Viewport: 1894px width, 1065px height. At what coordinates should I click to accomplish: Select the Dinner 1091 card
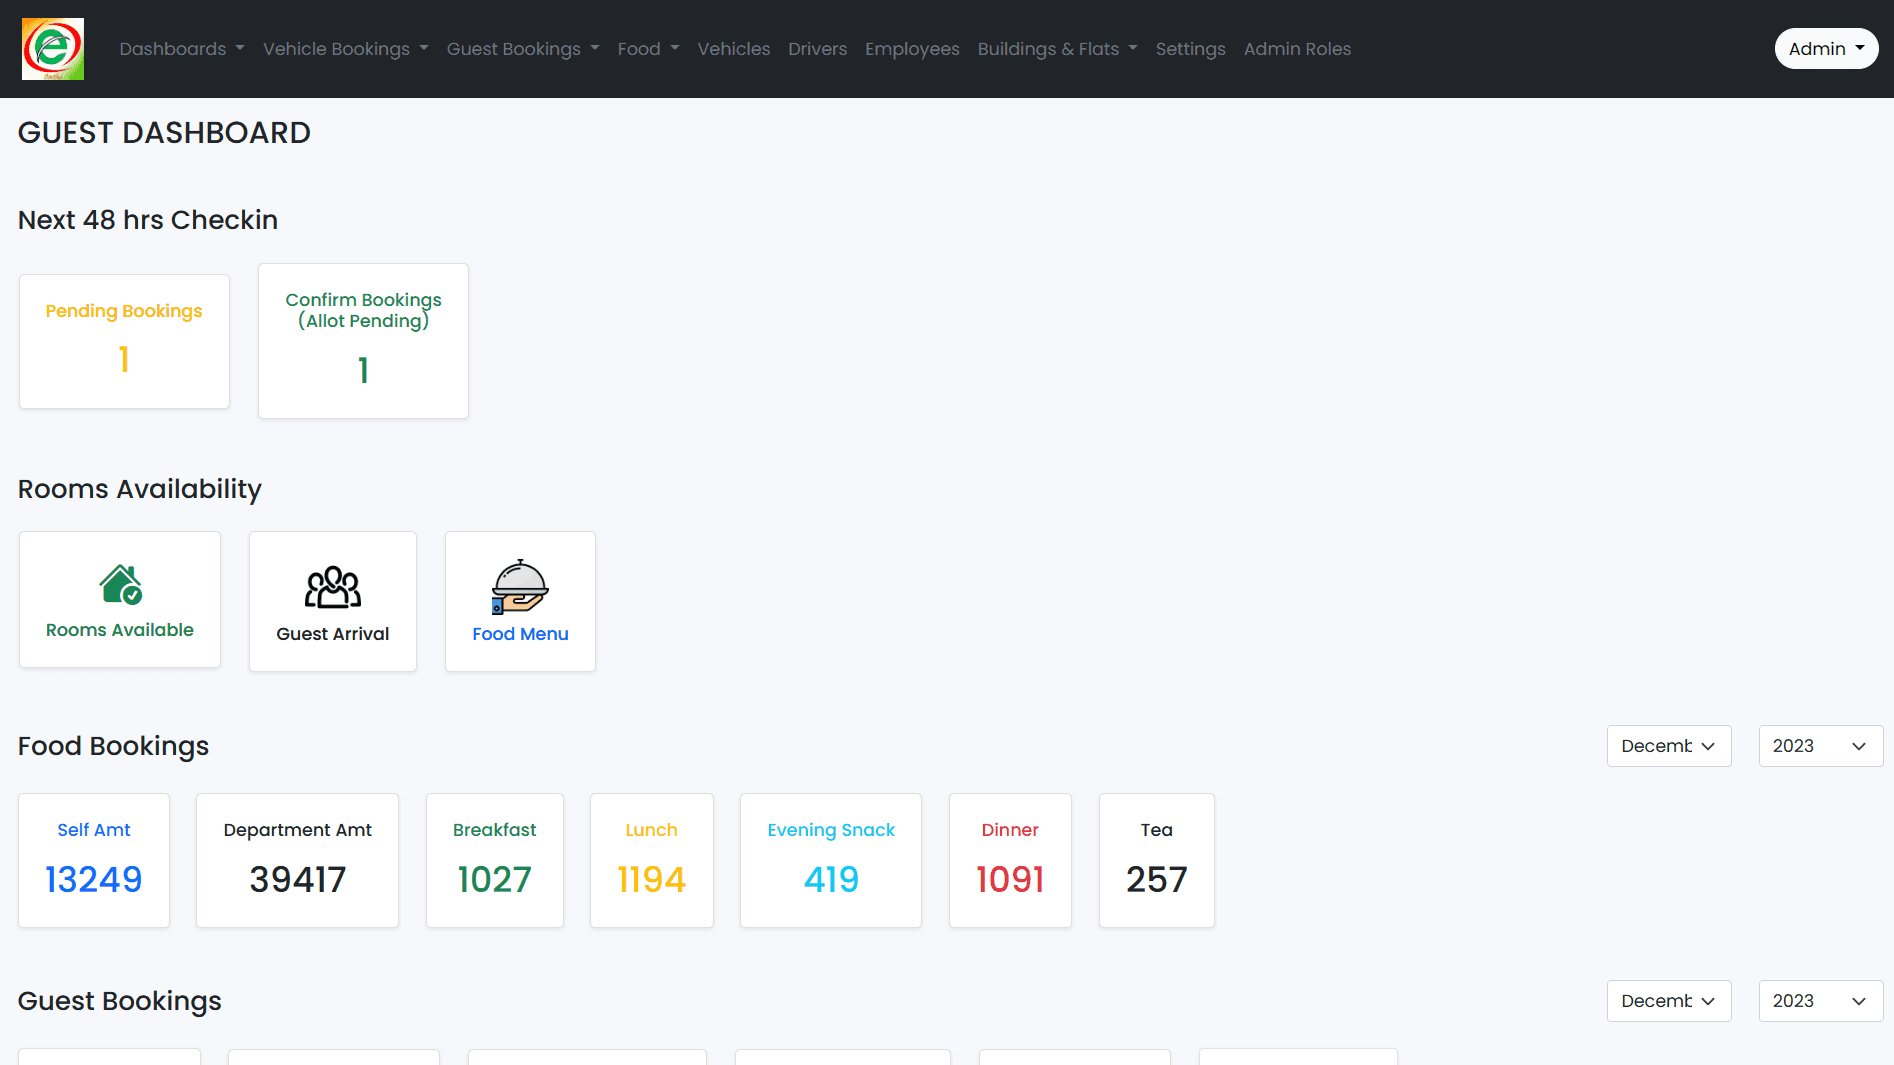[1010, 860]
